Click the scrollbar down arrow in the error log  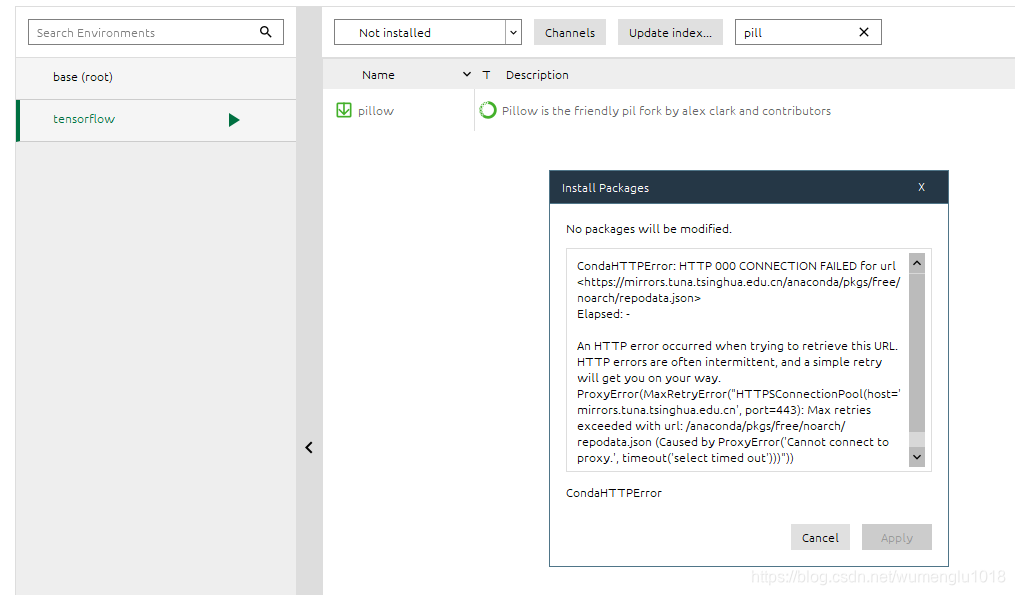click(x=917, y=456)
